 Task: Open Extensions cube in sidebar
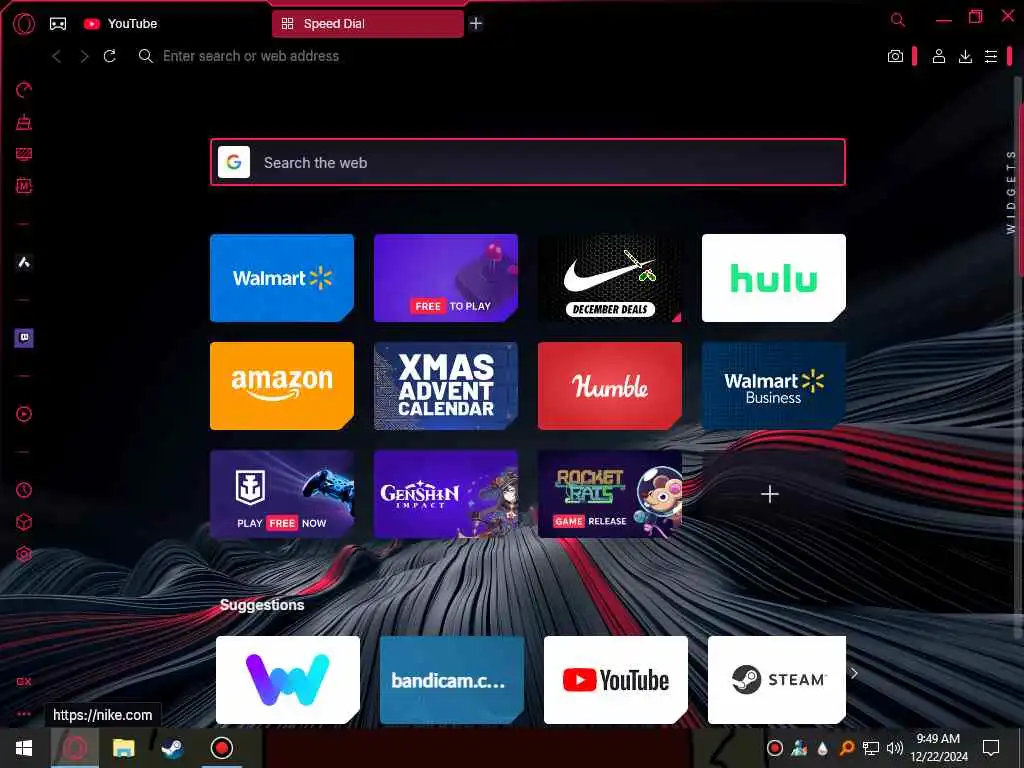(24, 522)
